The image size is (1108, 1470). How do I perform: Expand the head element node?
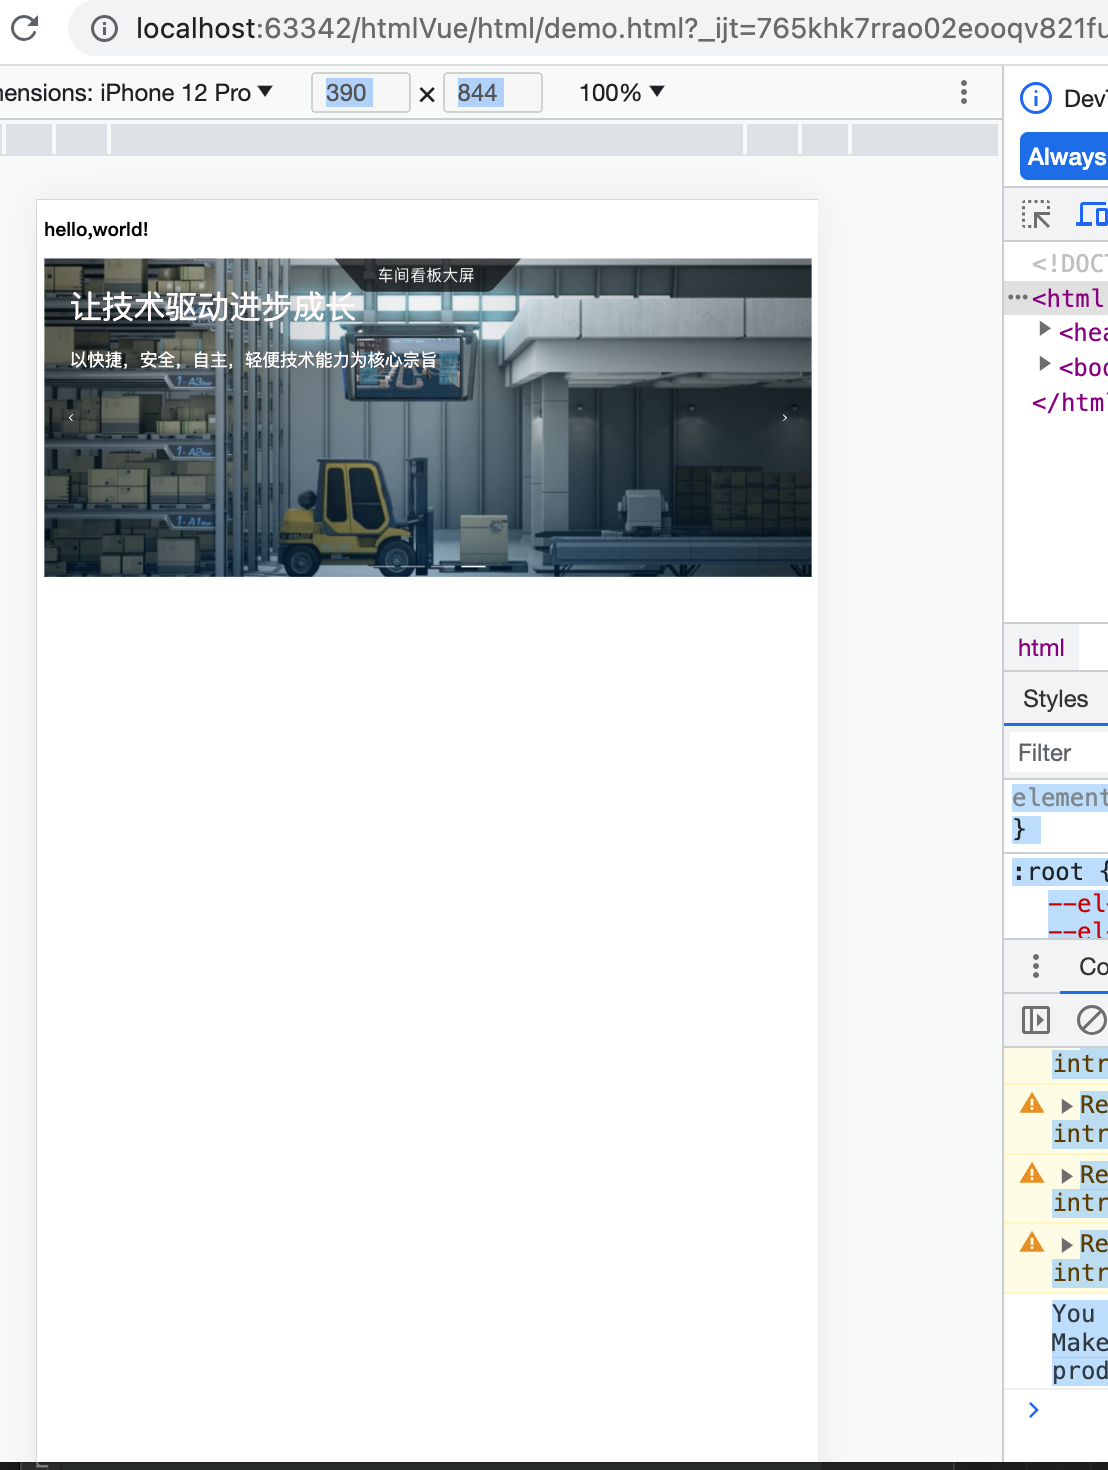coord(1043,332)
